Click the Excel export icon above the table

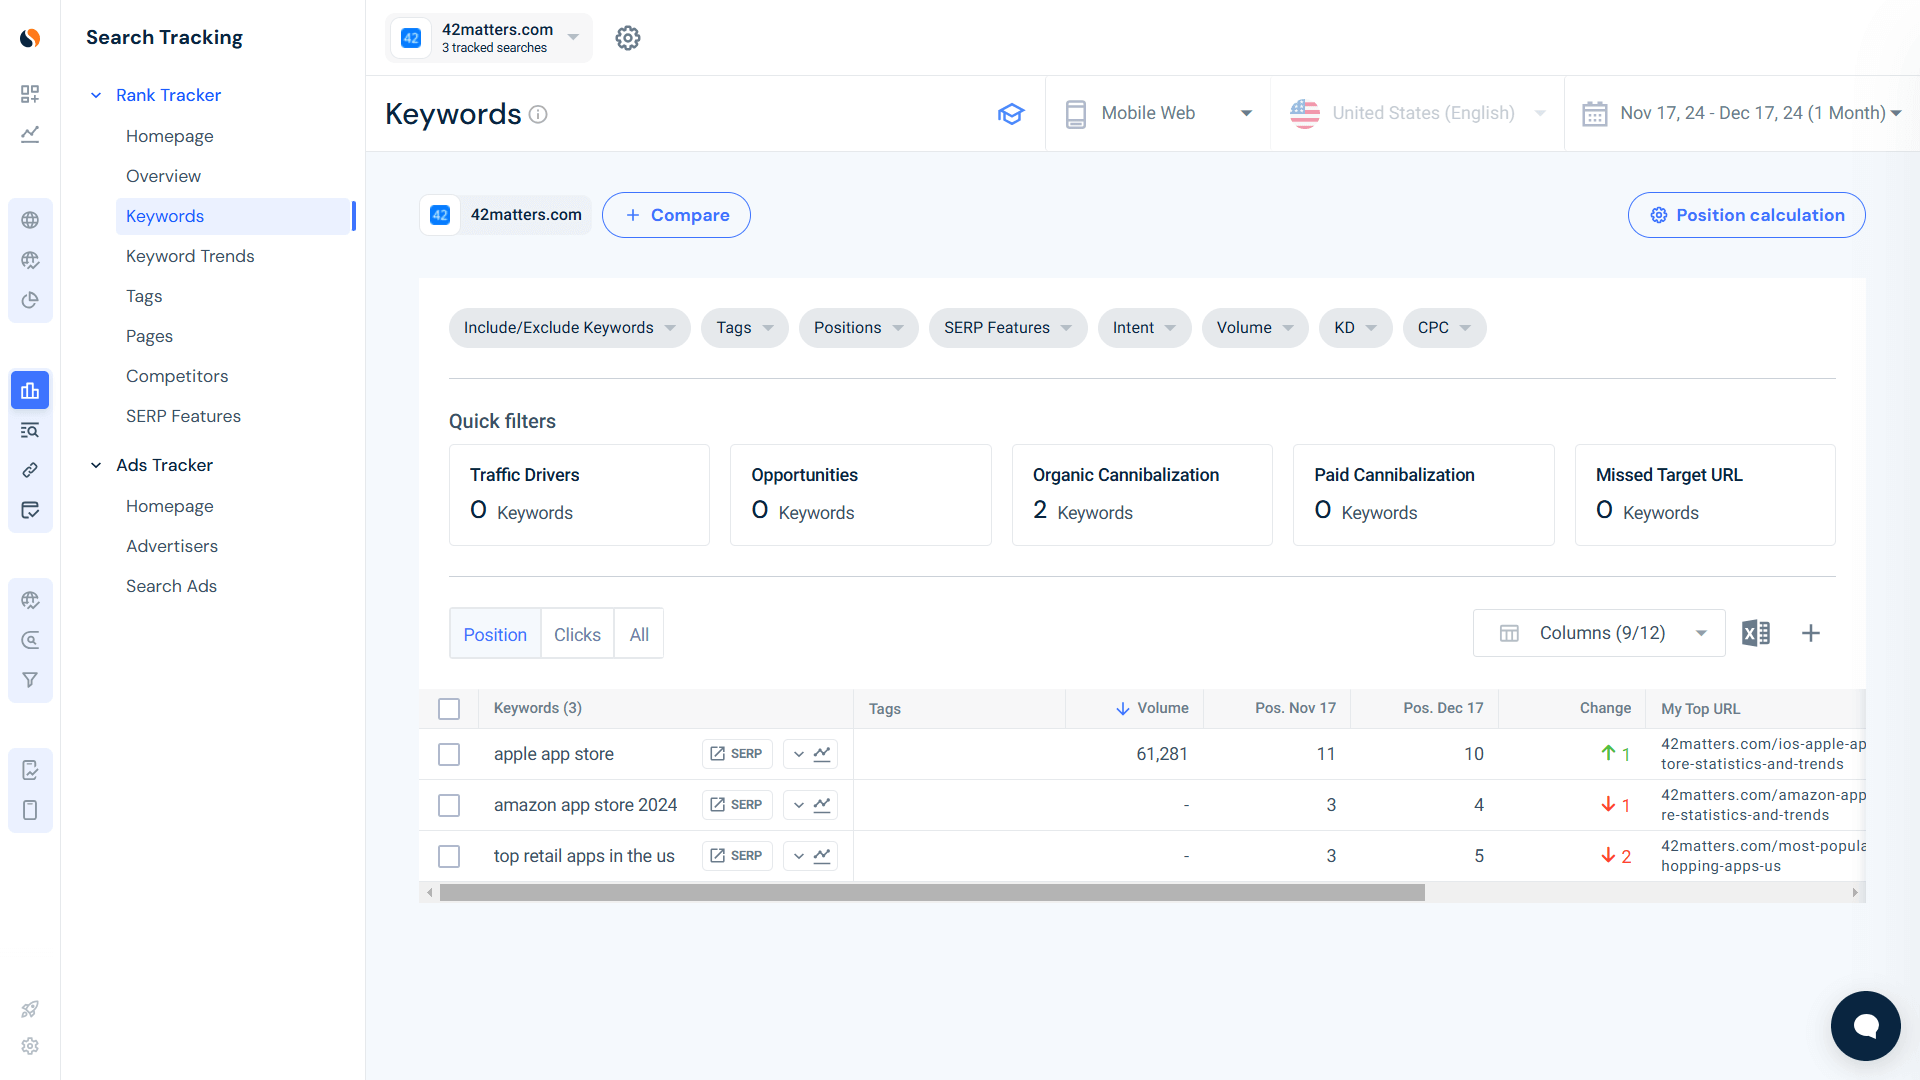coord(1756,633)
